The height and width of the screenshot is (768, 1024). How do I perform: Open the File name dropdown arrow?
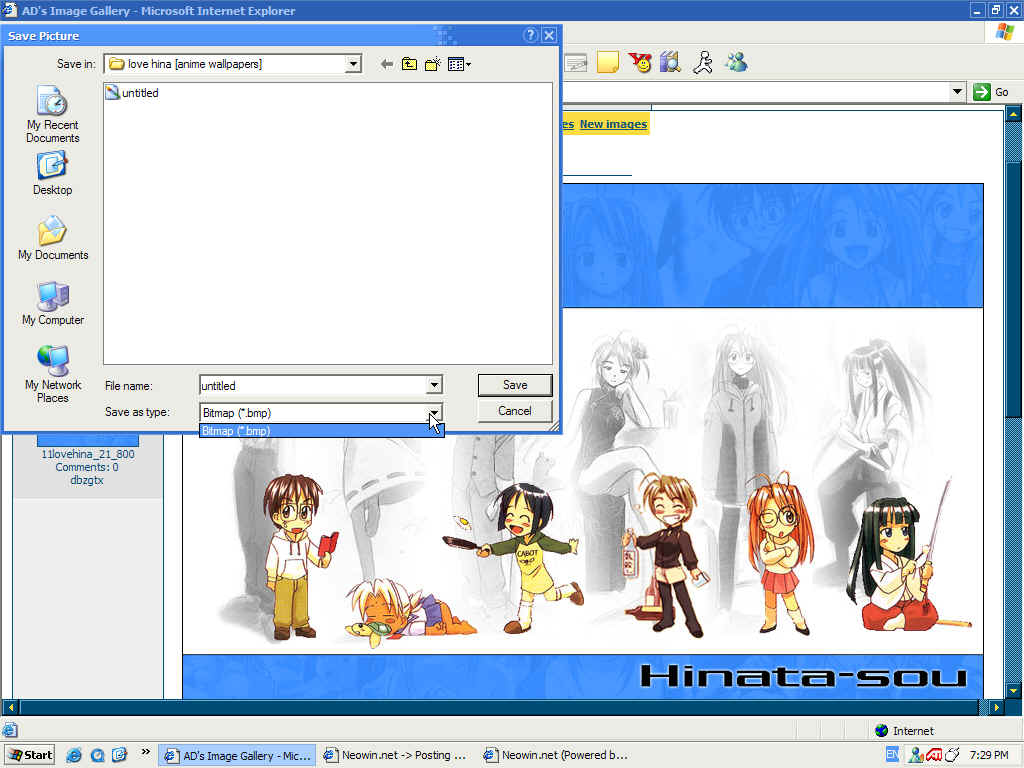point(434,385)
